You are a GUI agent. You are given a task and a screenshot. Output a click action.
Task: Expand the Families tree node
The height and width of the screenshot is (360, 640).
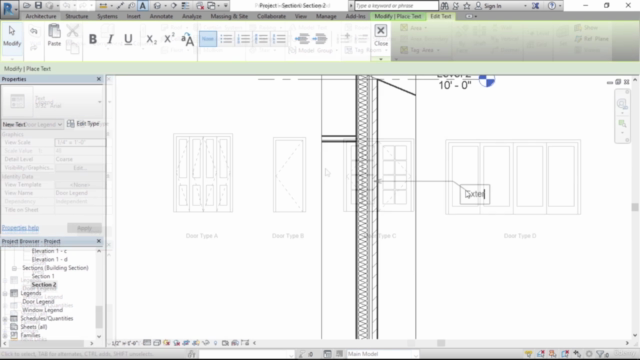pos(5,335)
